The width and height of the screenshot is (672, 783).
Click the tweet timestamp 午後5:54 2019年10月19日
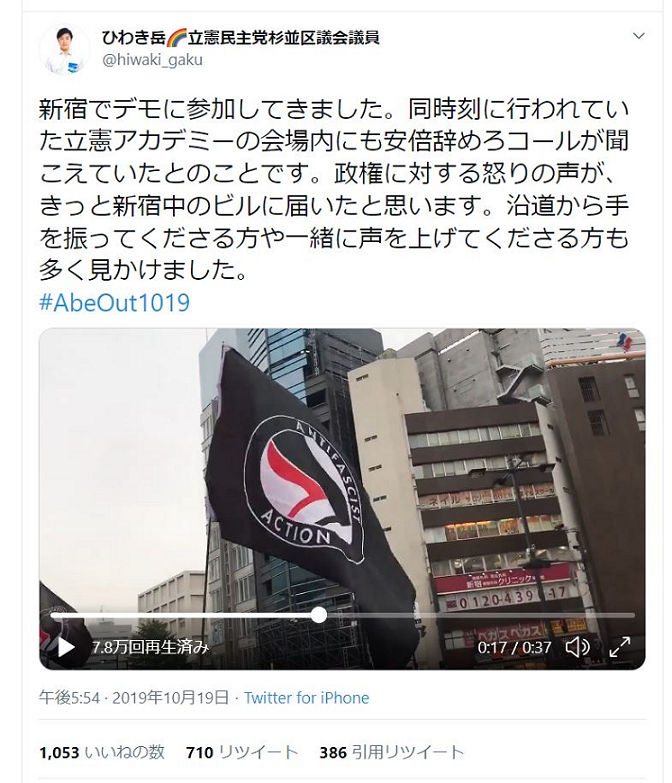coord(134,698)
